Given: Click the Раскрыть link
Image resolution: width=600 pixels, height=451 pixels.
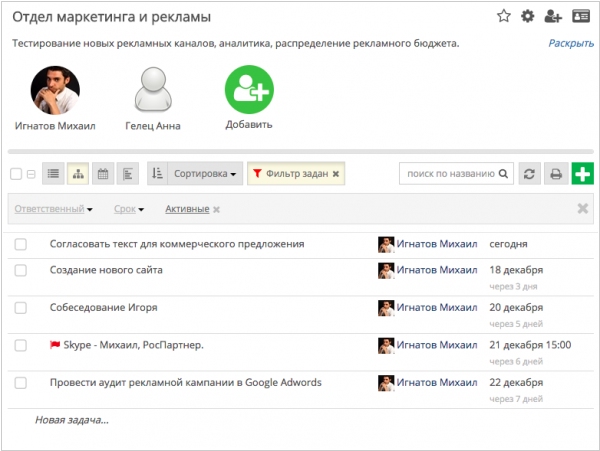Looking at the screenshot, I should tap(571, 43).
